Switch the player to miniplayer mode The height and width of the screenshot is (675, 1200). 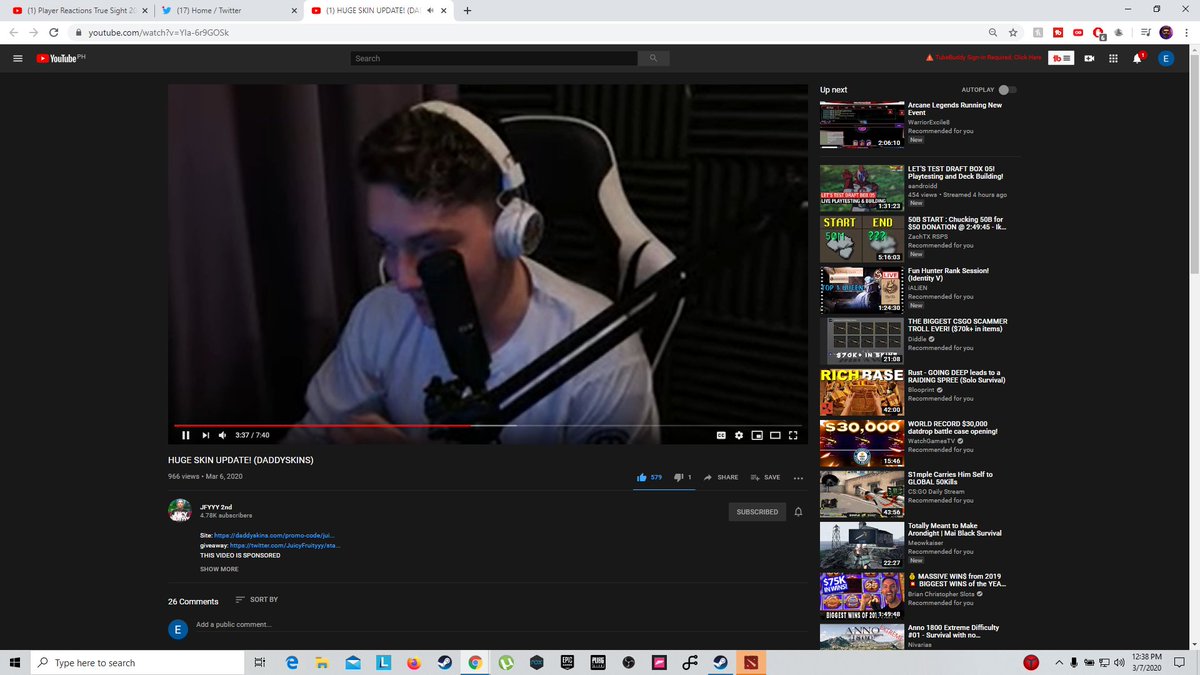(x=757, y=435)
